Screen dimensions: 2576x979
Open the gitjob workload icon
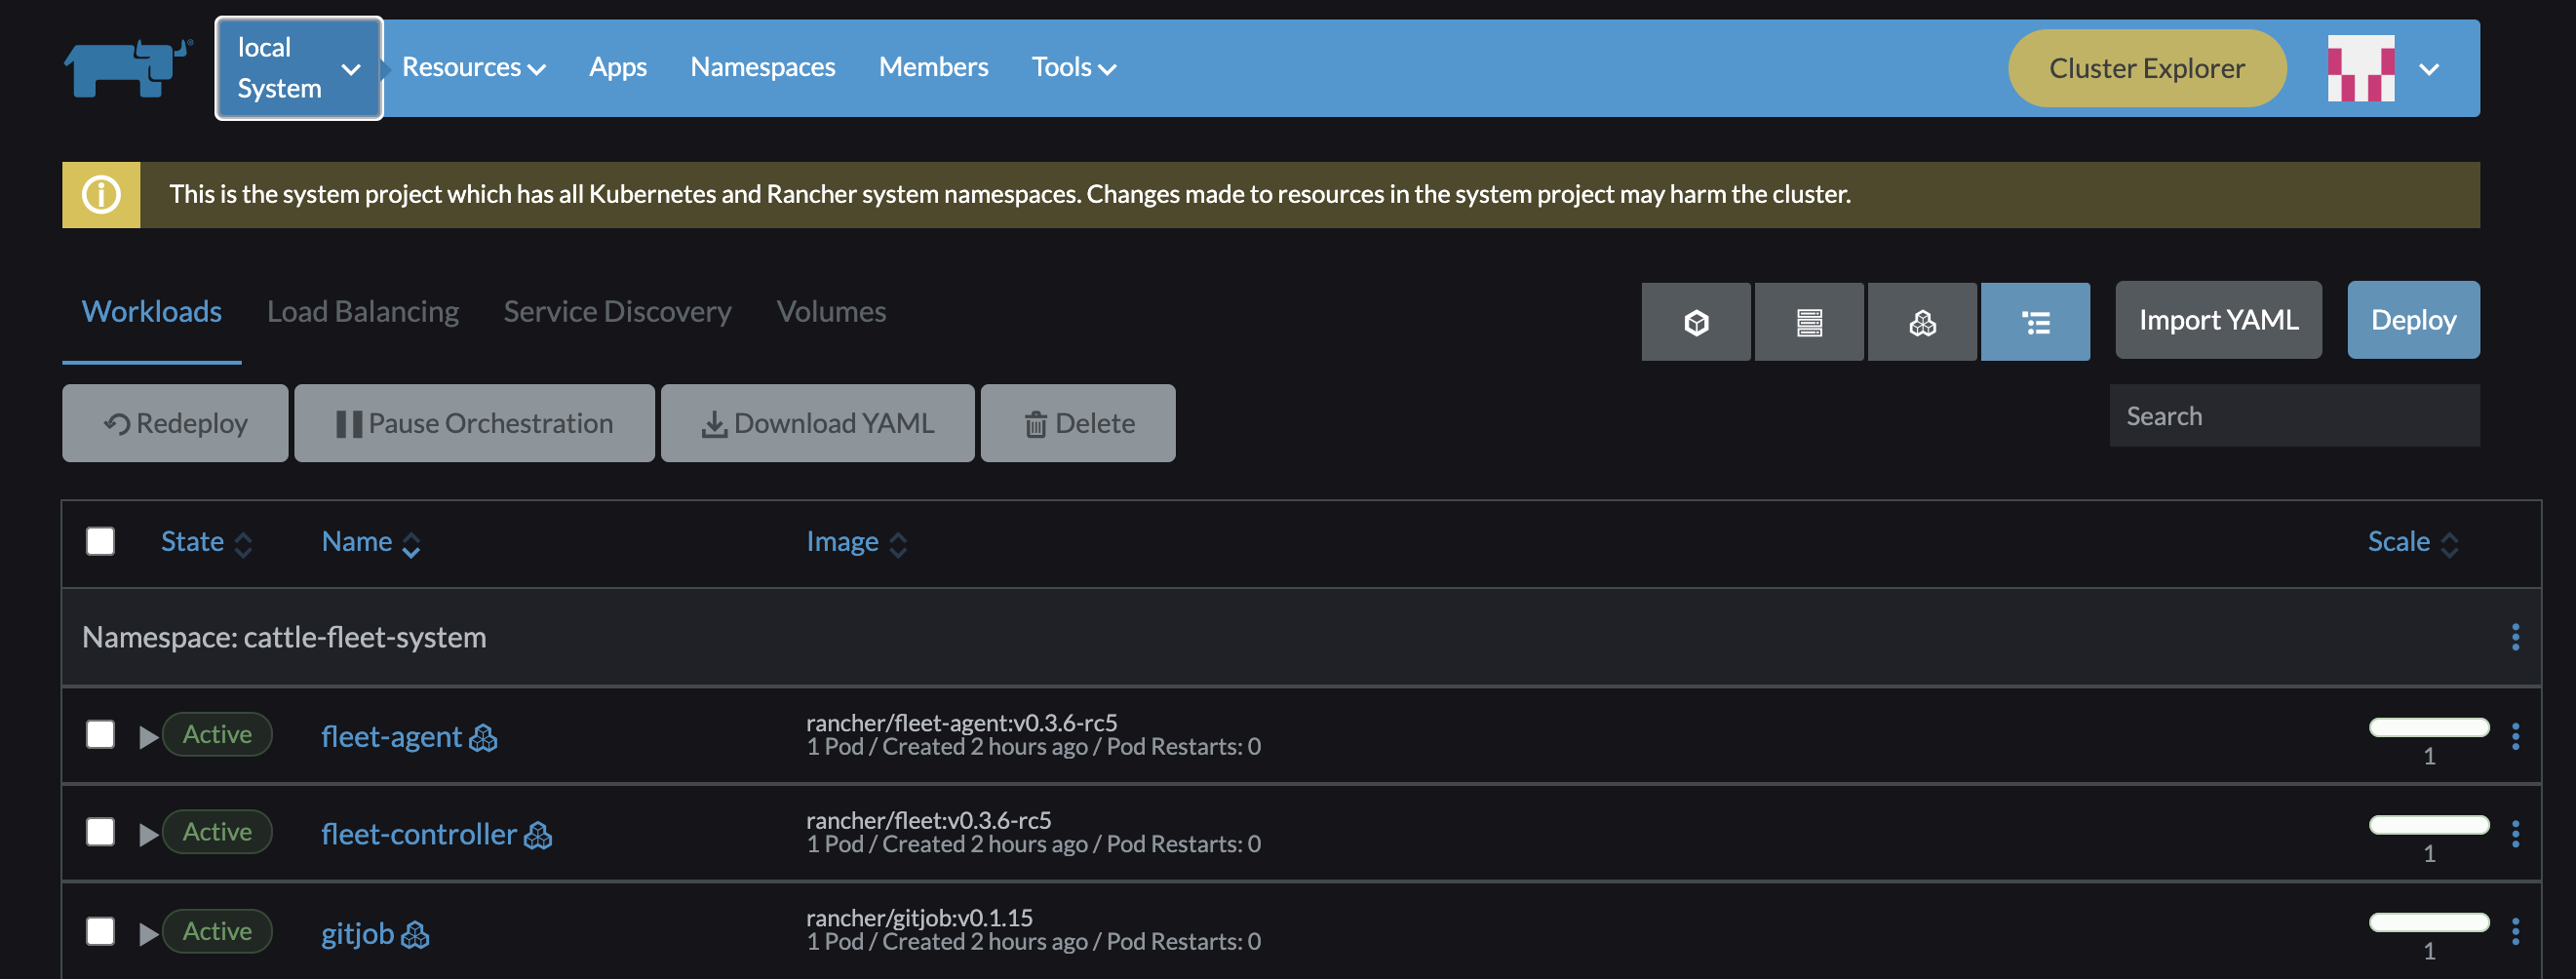click(x=416, y=936)
